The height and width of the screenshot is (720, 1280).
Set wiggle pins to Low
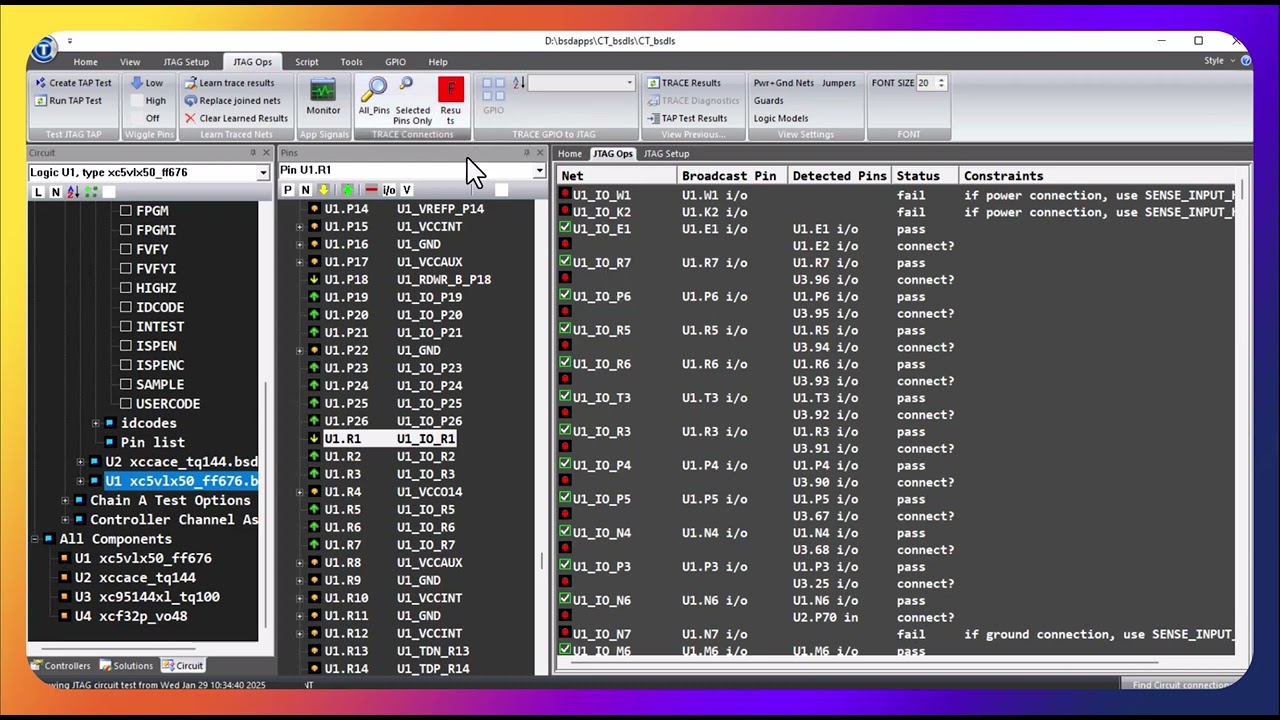[146, 83]
